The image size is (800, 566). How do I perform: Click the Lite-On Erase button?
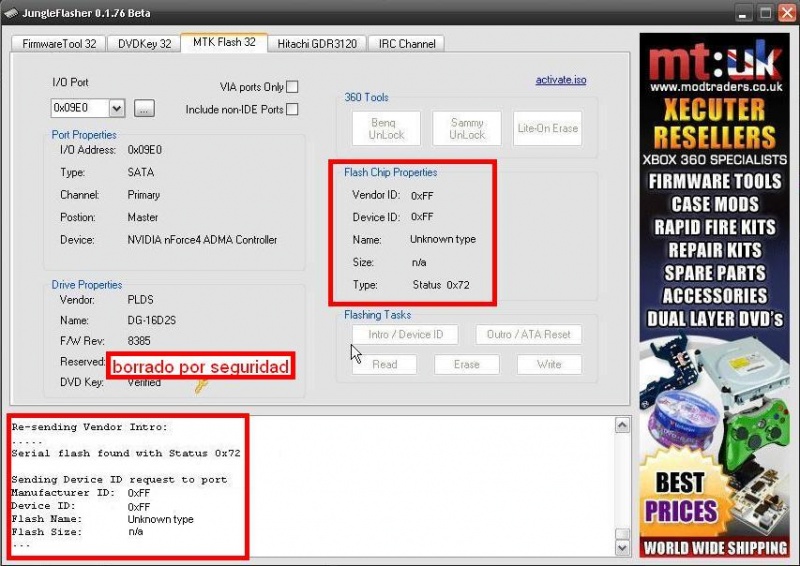coord(547,129)
